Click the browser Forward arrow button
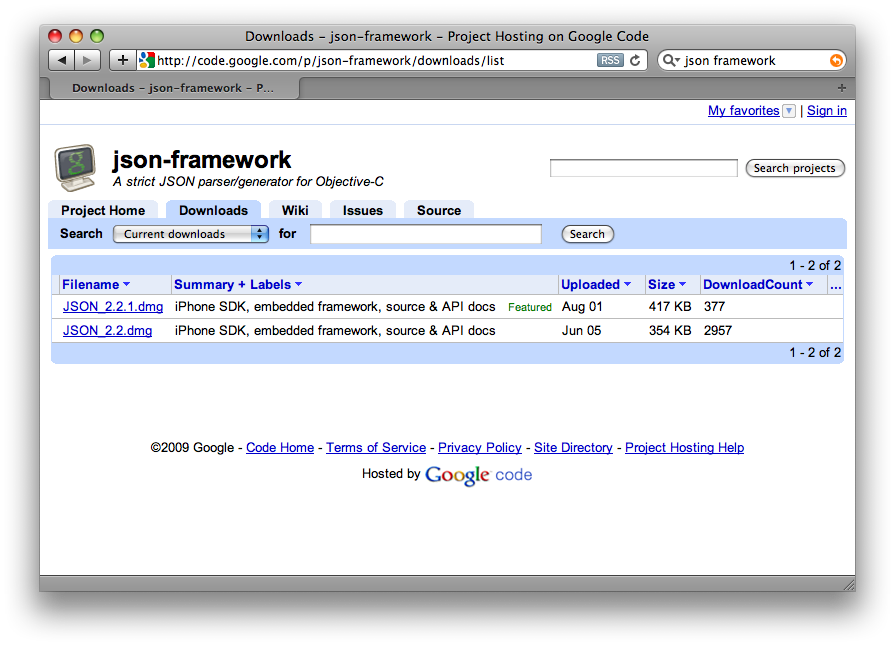The height and width of the screenshot is (646, 895). pyautogui.click(x=88, y=60)
